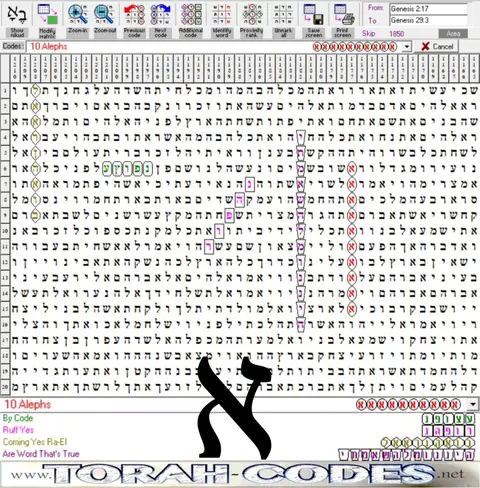Click the Show nikud label button
Viewport: 480px width, 488px height.
pyautogui.click(x=17, y=33)
